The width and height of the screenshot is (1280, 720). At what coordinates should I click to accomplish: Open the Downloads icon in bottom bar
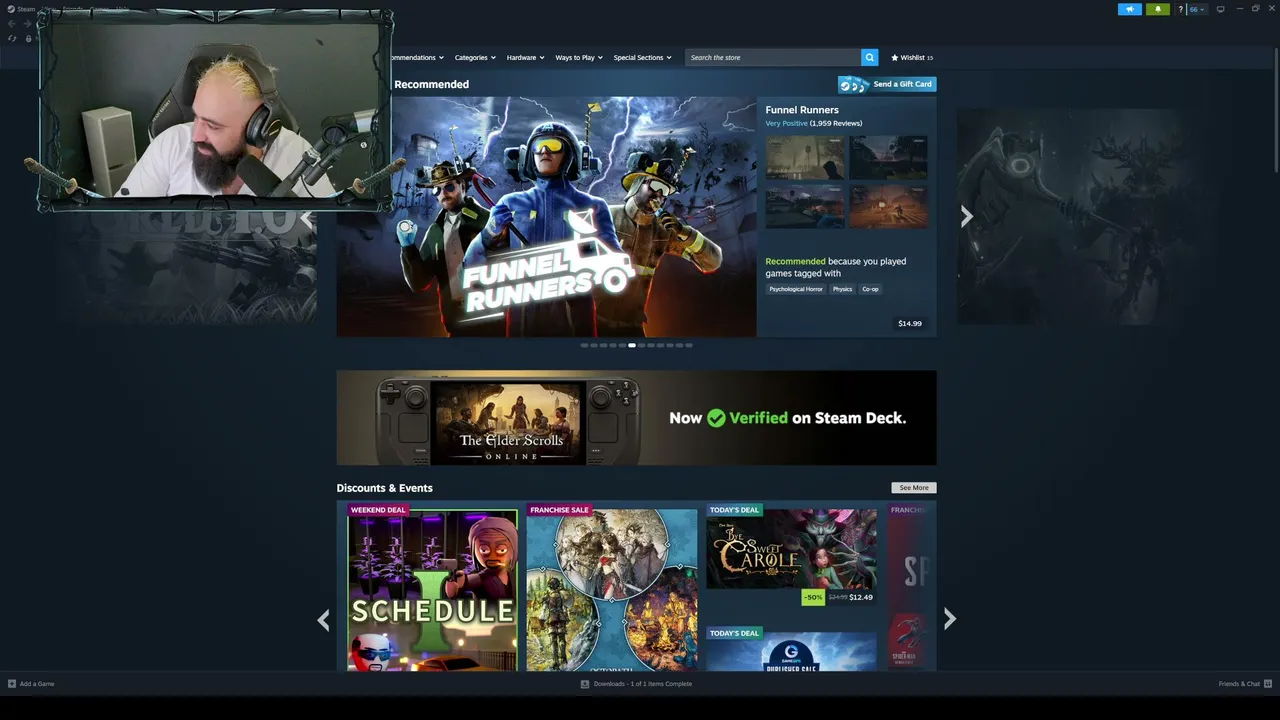click(585, 684)
